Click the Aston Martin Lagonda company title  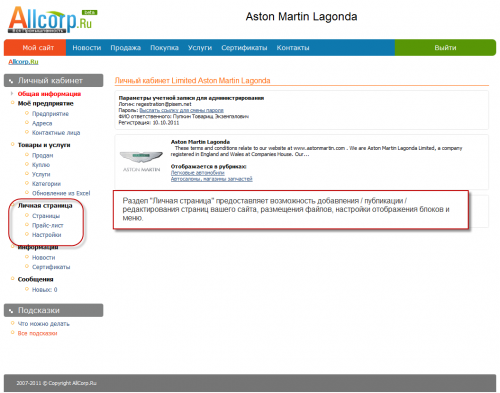(200, 142)
